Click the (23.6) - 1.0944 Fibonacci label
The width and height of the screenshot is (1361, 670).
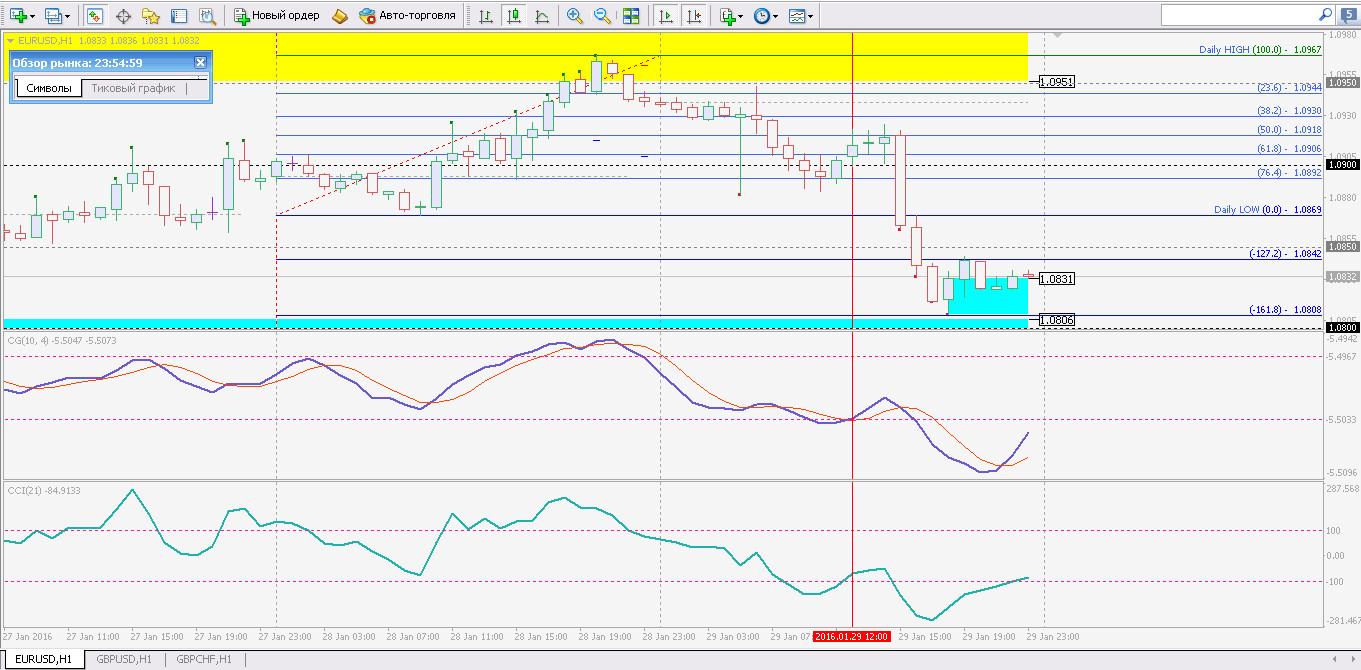click(x=1289, y=88)
